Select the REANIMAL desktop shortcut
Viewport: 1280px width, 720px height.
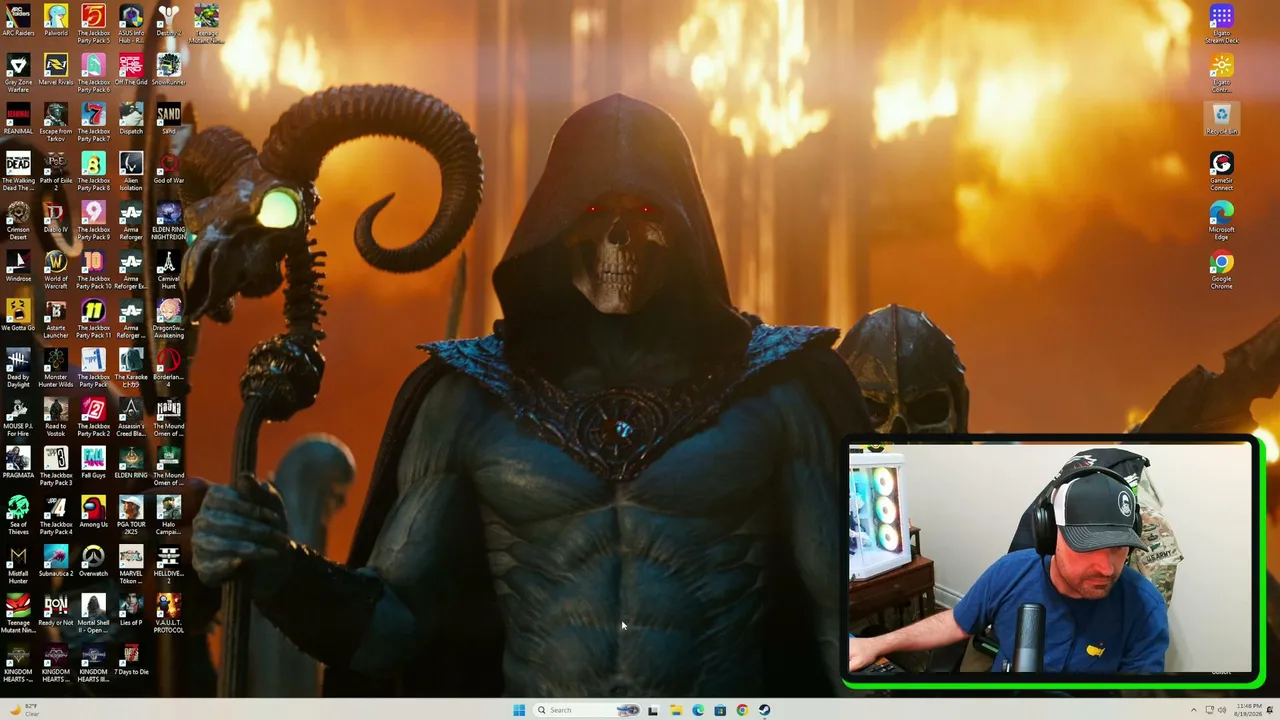click(x=18, y=118)
